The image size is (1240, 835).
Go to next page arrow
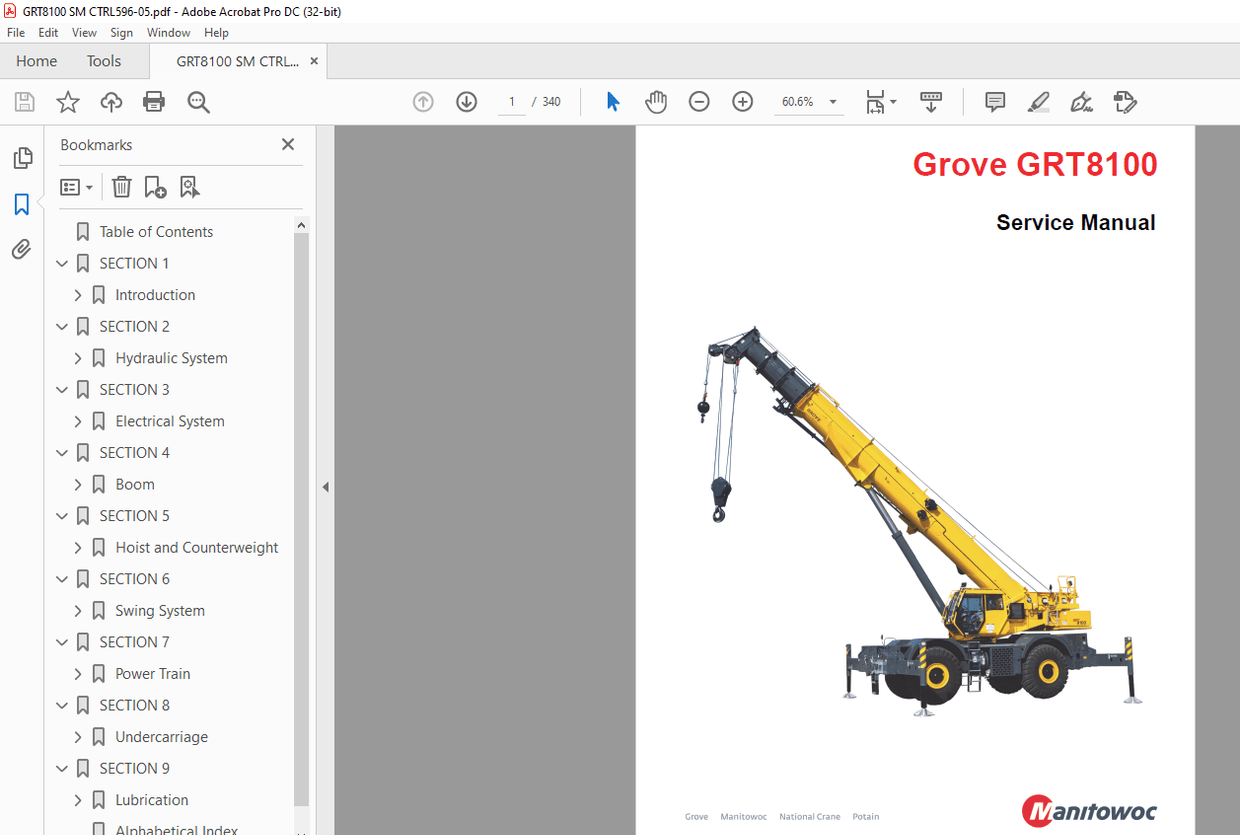click(467, 102)
